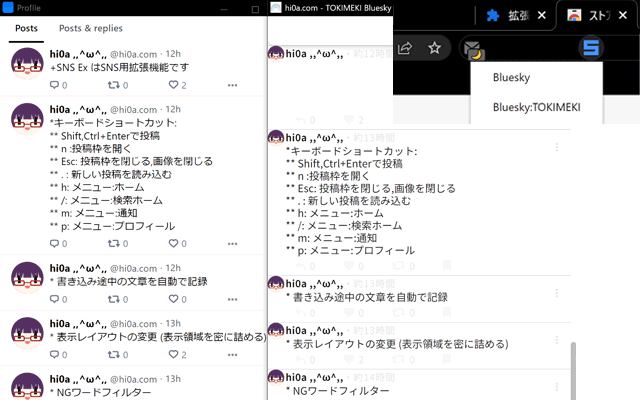Click the text '+SNS Ex はSNS用拡張機能です'
Viewport: 640px width, 400px height.
point(119,67)
